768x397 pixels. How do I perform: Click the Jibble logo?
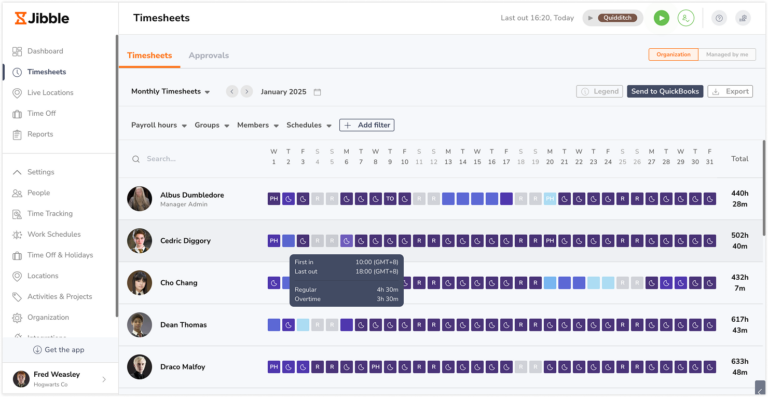pyautogui.click(x=42, y=19)
